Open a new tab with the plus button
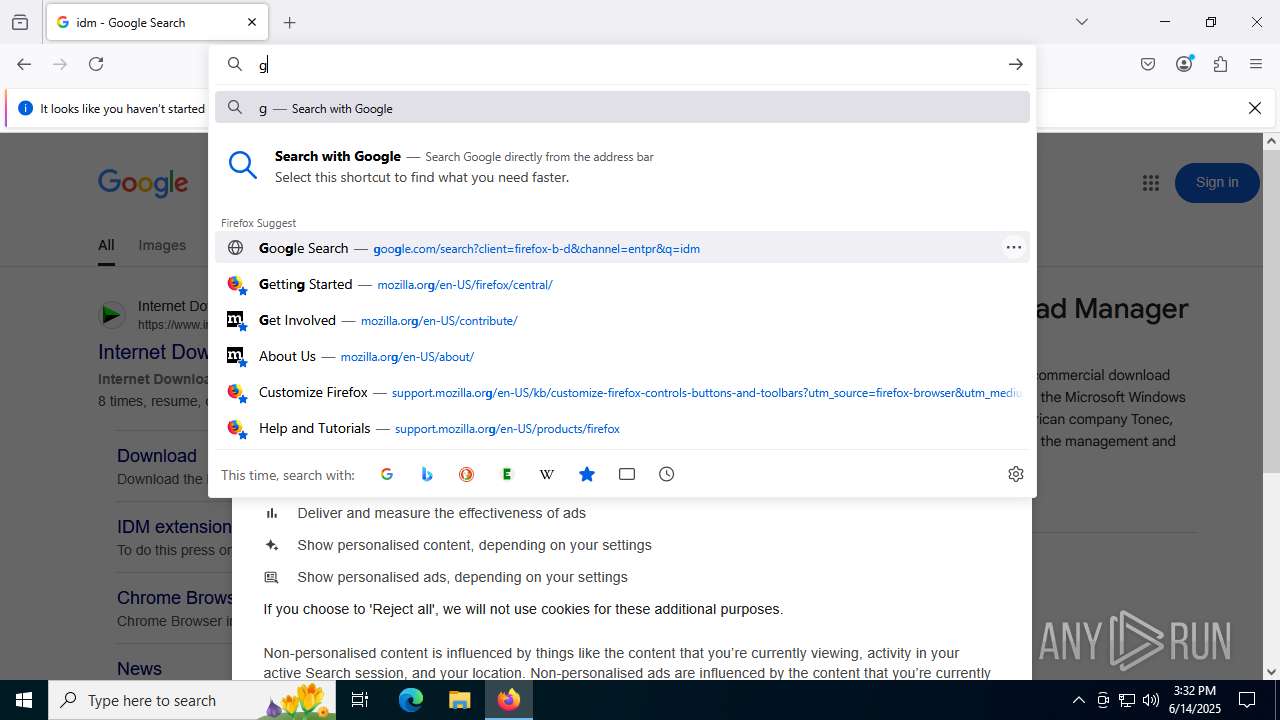The width and height of the screenshot is (1280, 720). 290,22
